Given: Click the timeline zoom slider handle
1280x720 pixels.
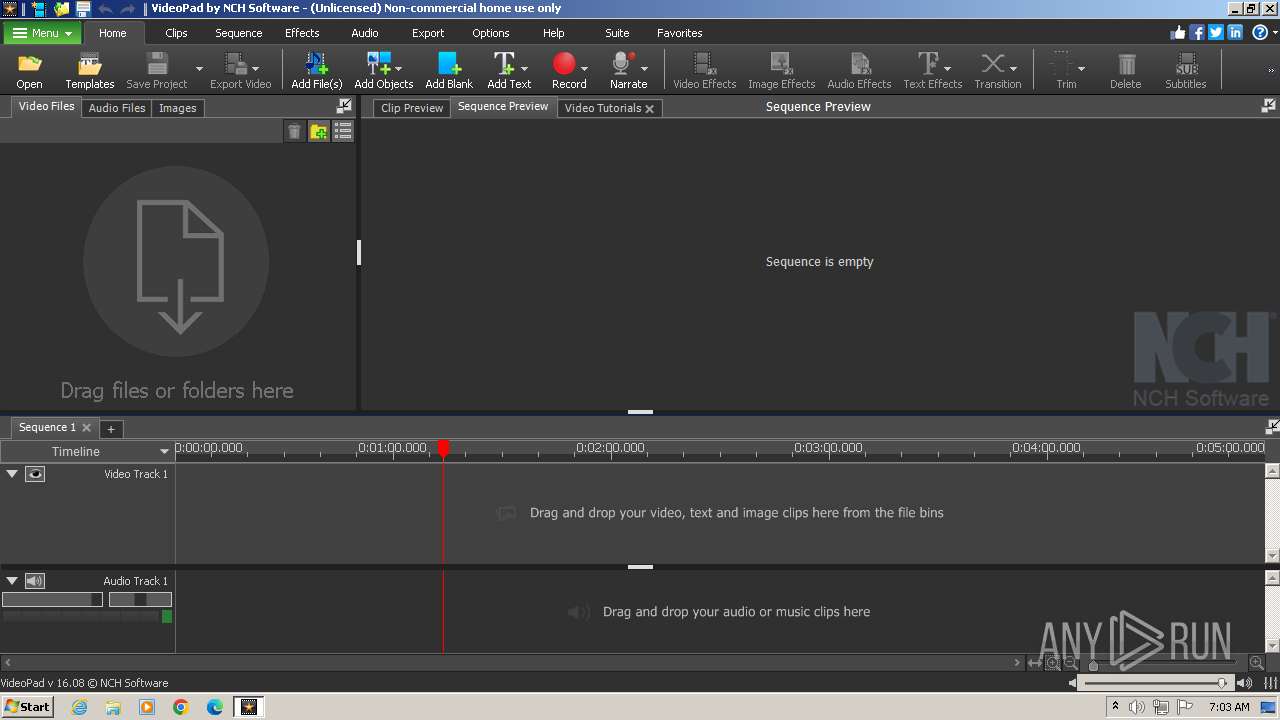Looking at the screenshot, I should point(1093,664).
